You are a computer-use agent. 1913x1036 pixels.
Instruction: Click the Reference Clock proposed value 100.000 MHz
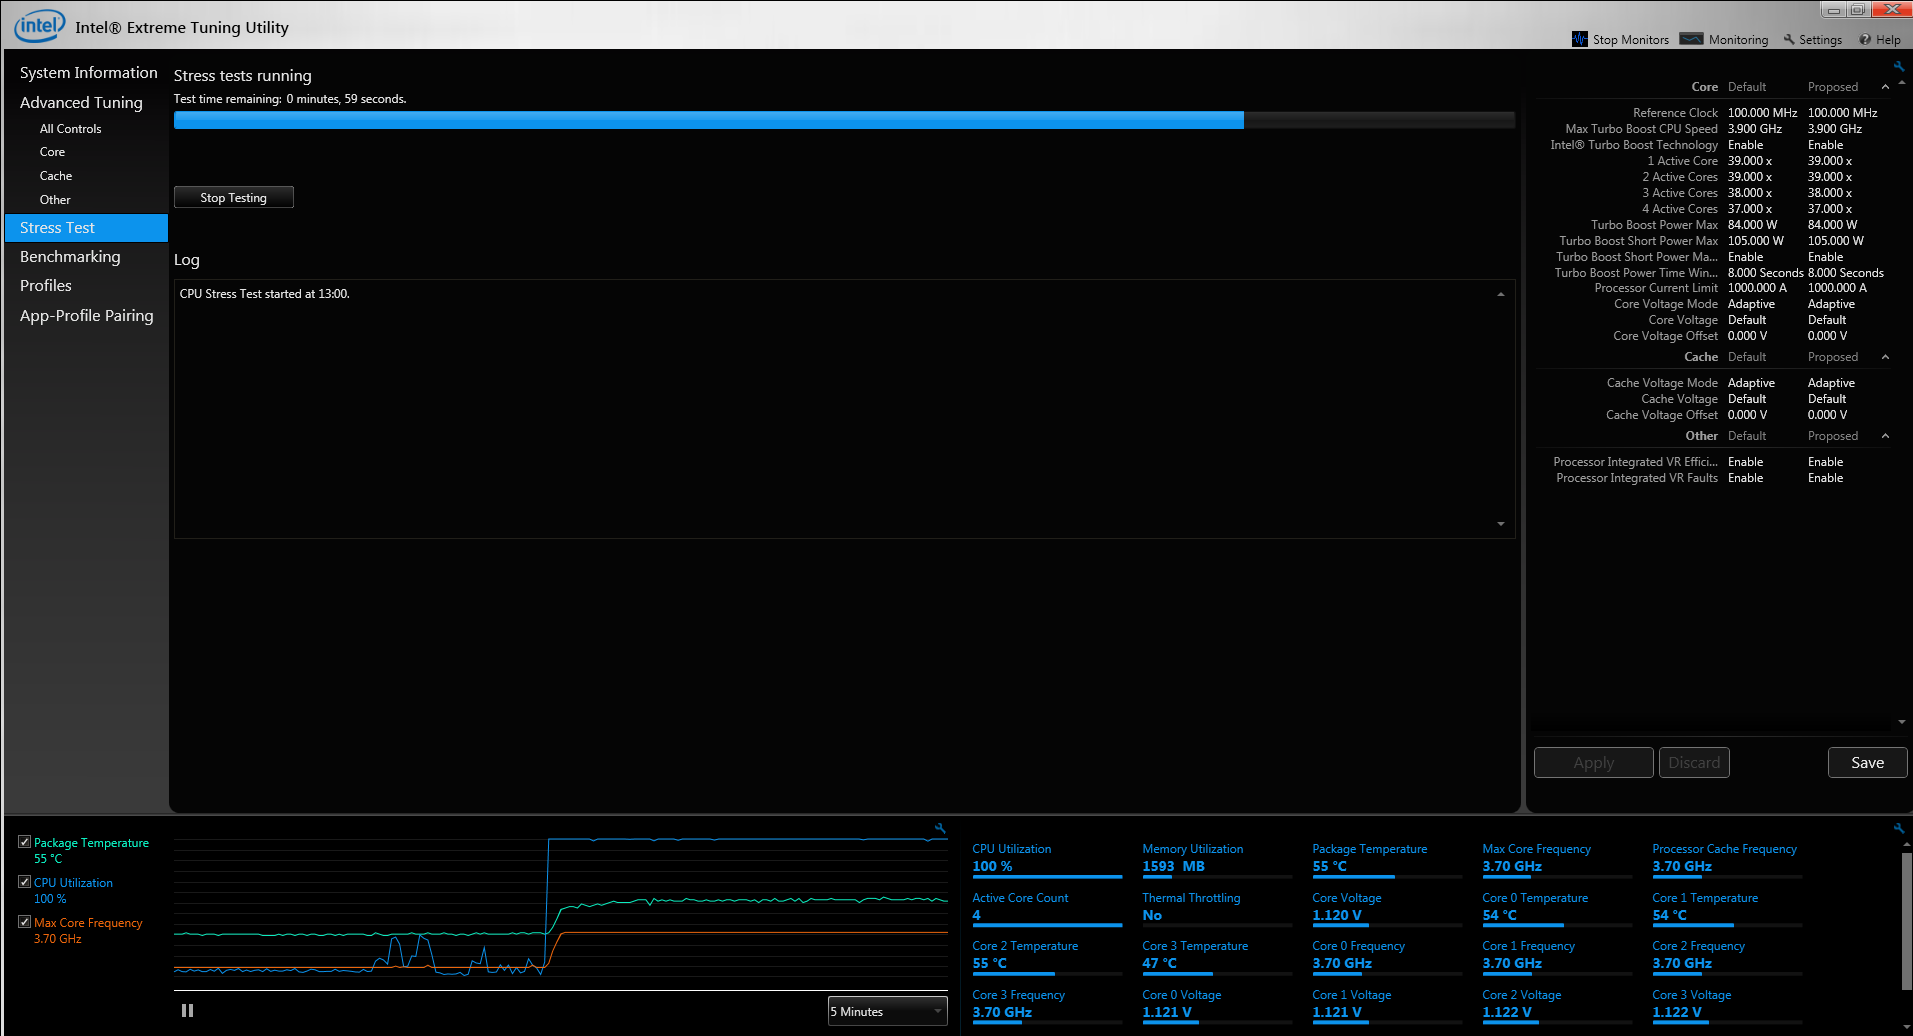point(1842,113)
